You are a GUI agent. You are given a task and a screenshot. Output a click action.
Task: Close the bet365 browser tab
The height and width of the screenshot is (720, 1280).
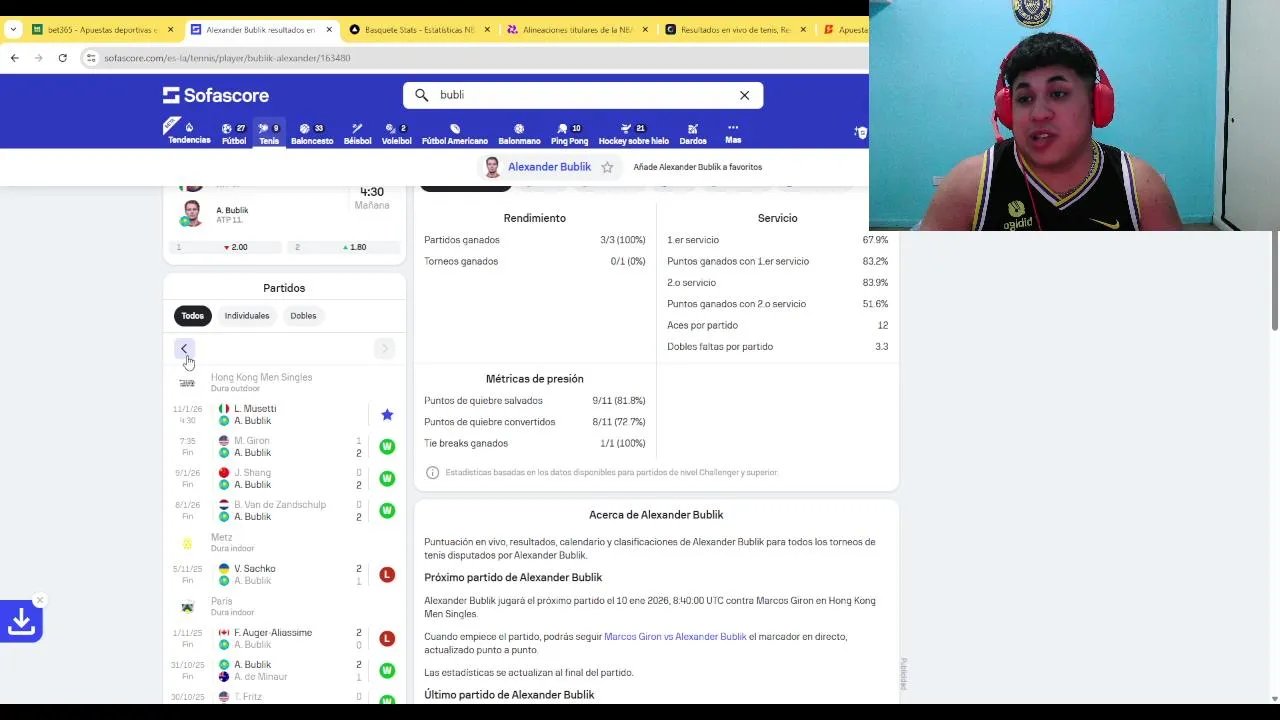pos(170,30)
